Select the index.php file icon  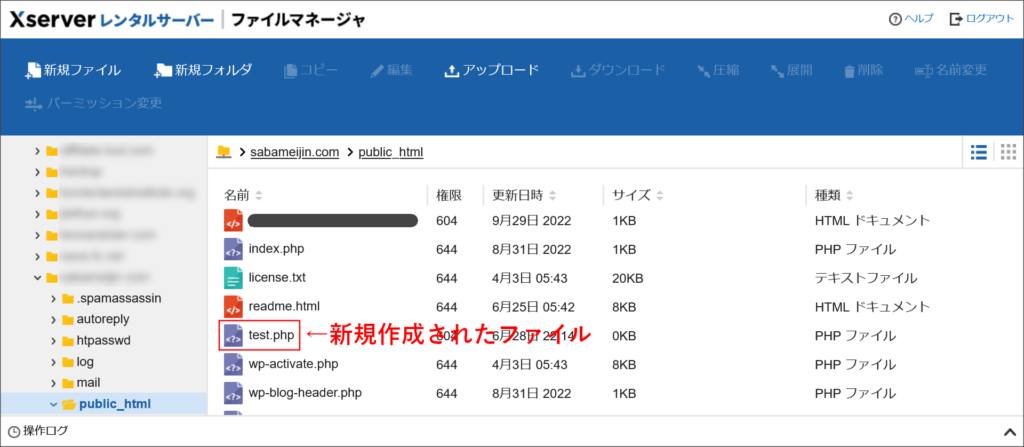click(233, 249)
